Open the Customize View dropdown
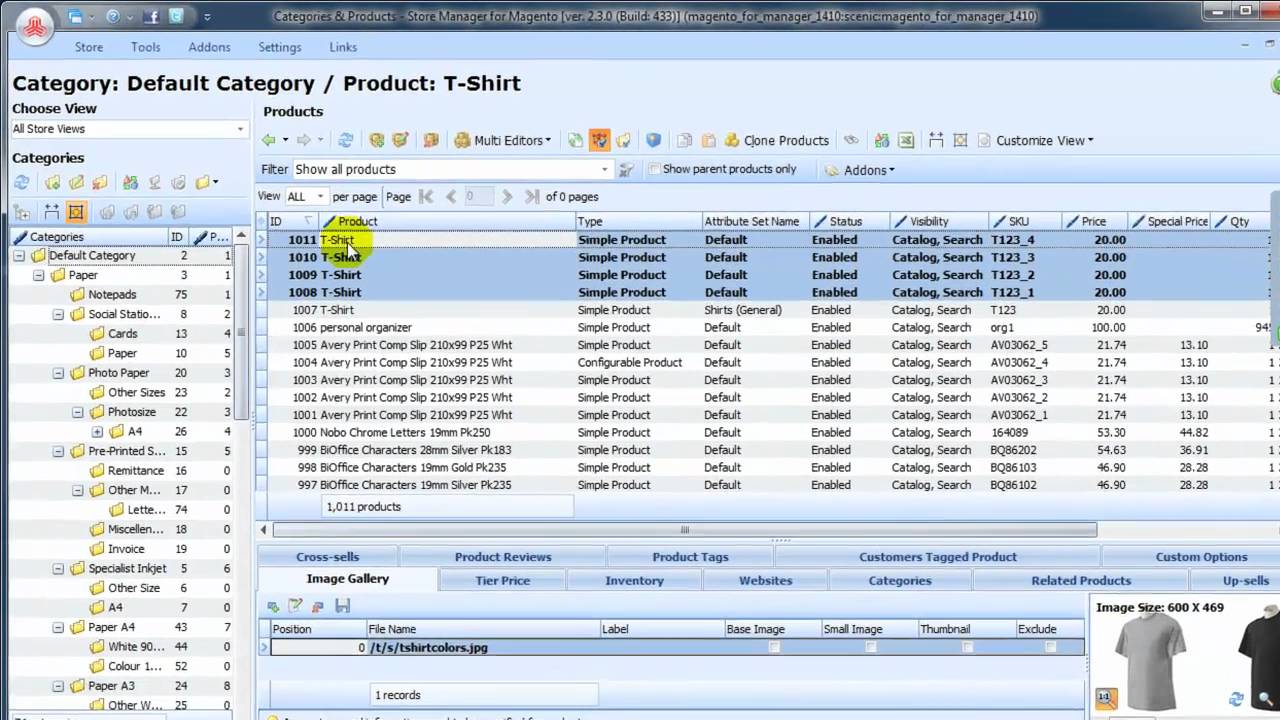This screenshot has height=720, width=1280. 1036,141
